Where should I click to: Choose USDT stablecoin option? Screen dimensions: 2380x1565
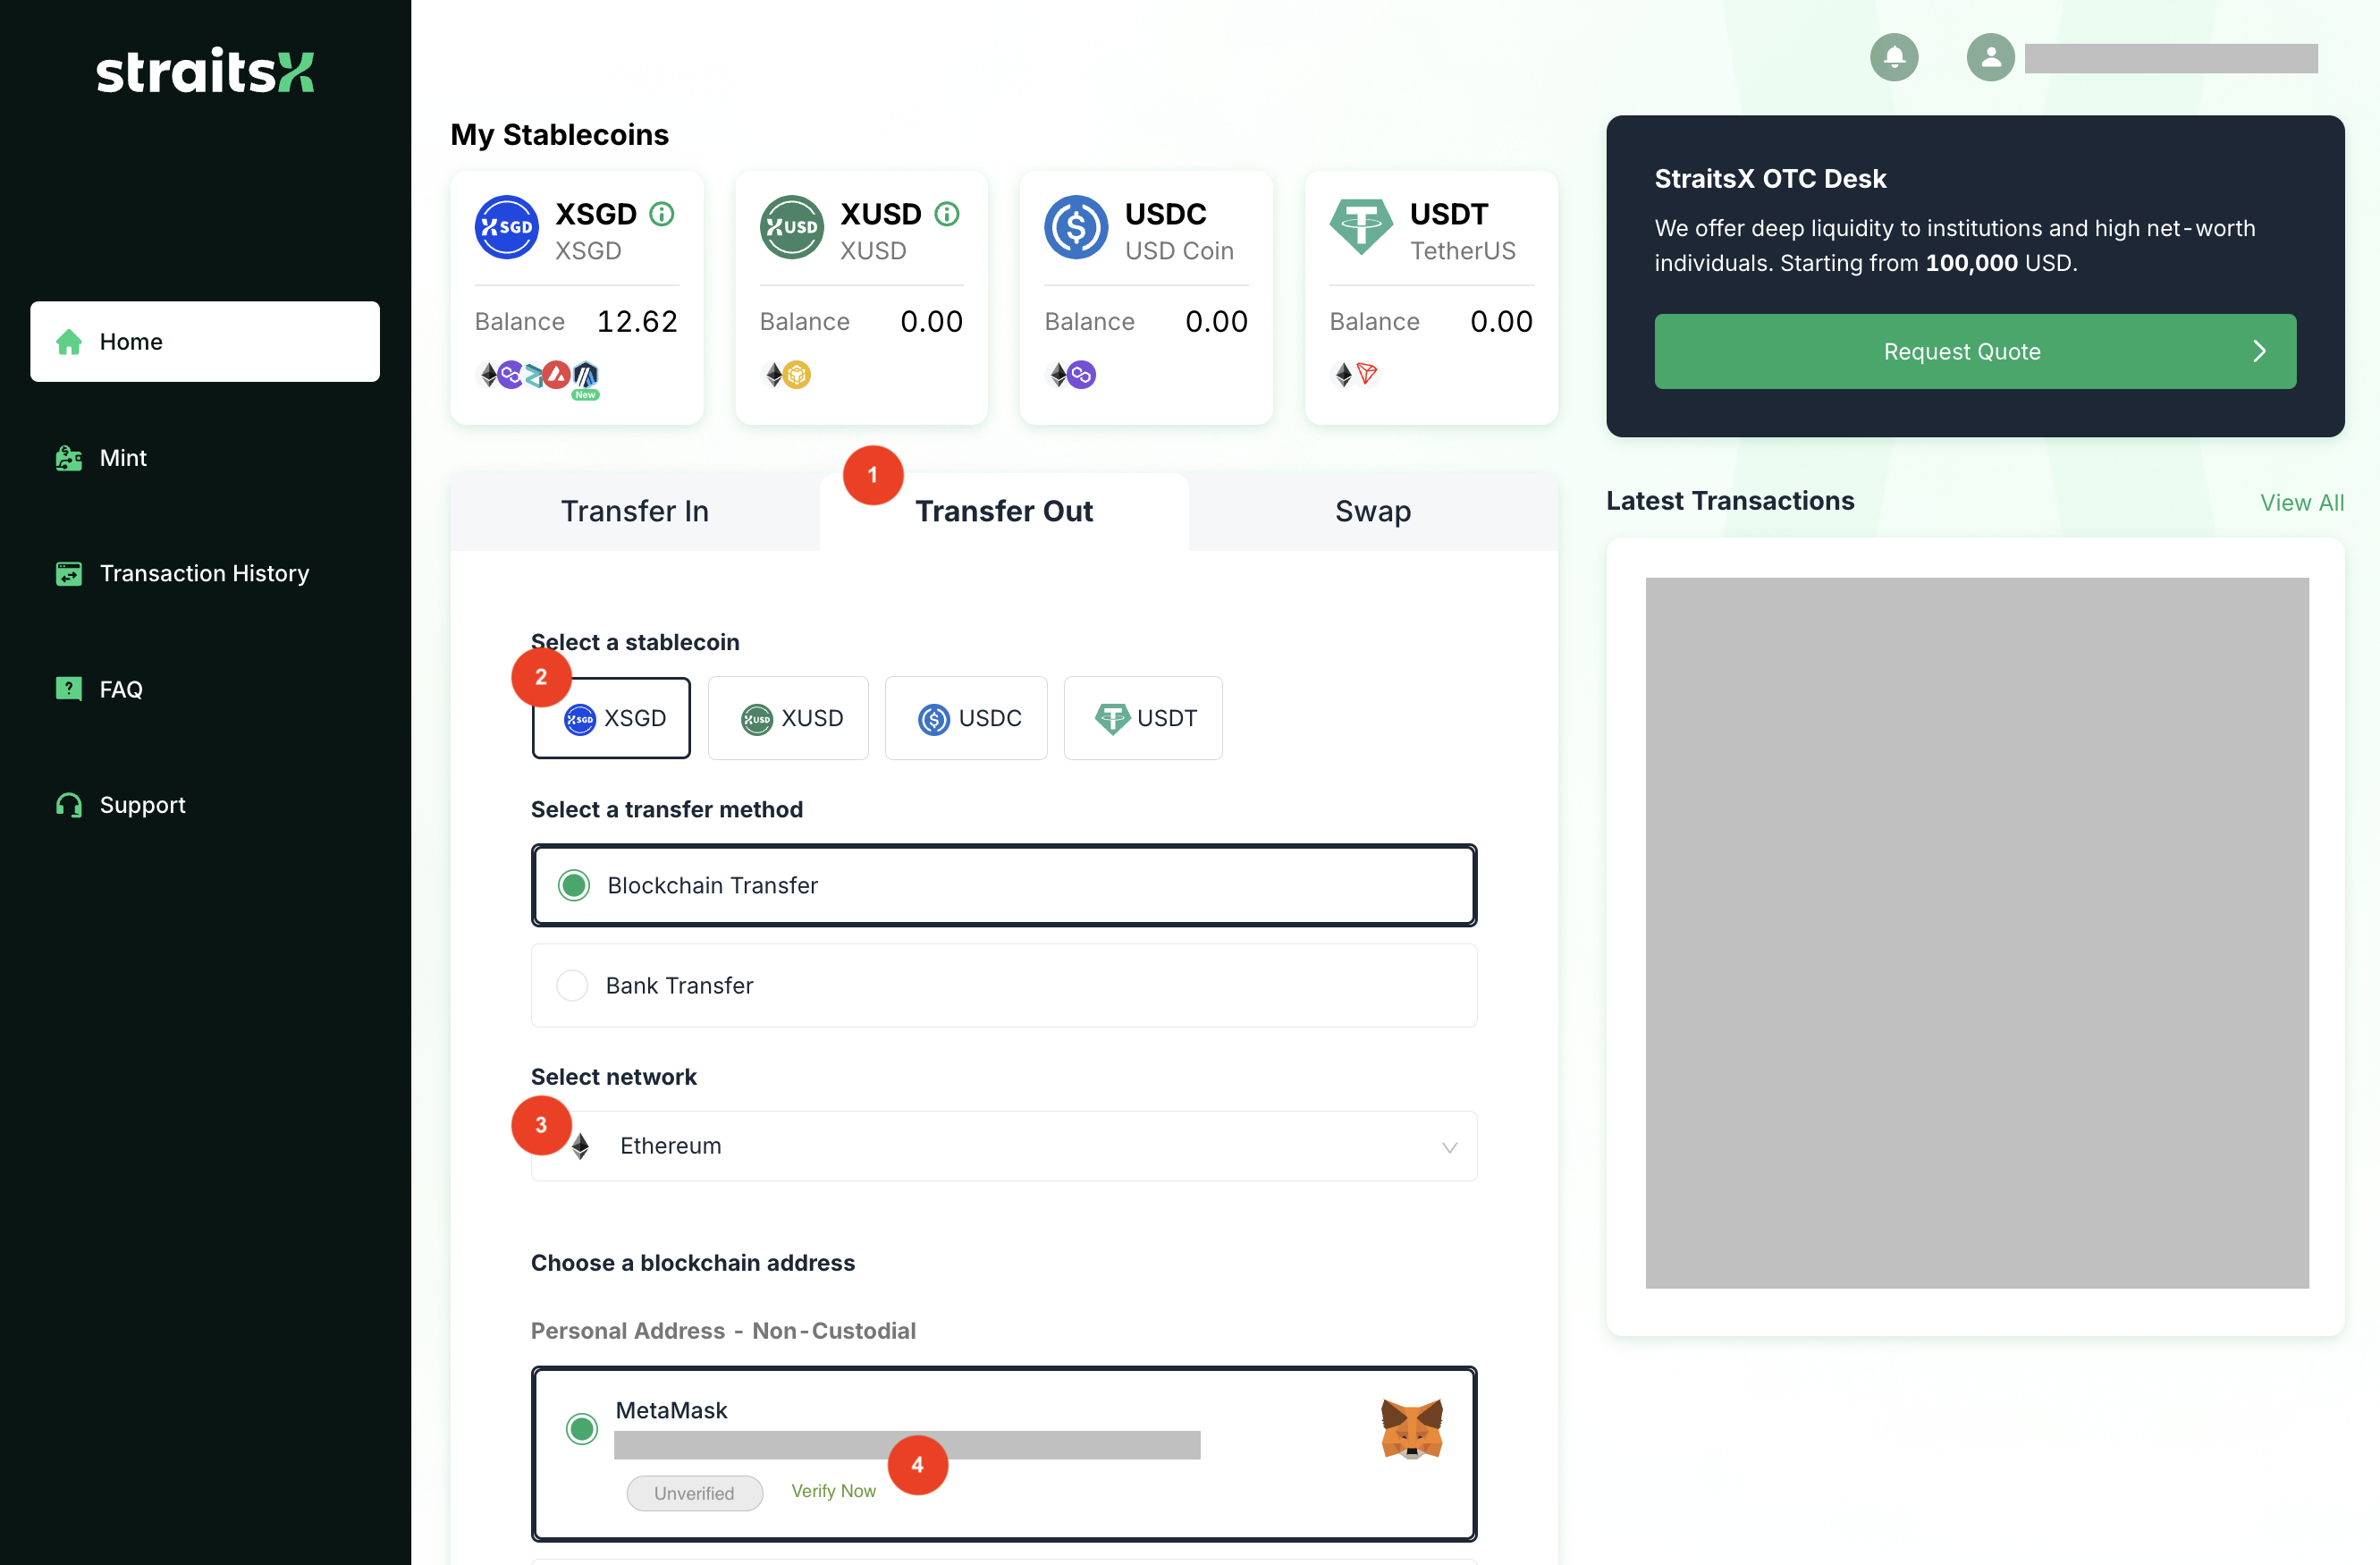coord(1143,718)
